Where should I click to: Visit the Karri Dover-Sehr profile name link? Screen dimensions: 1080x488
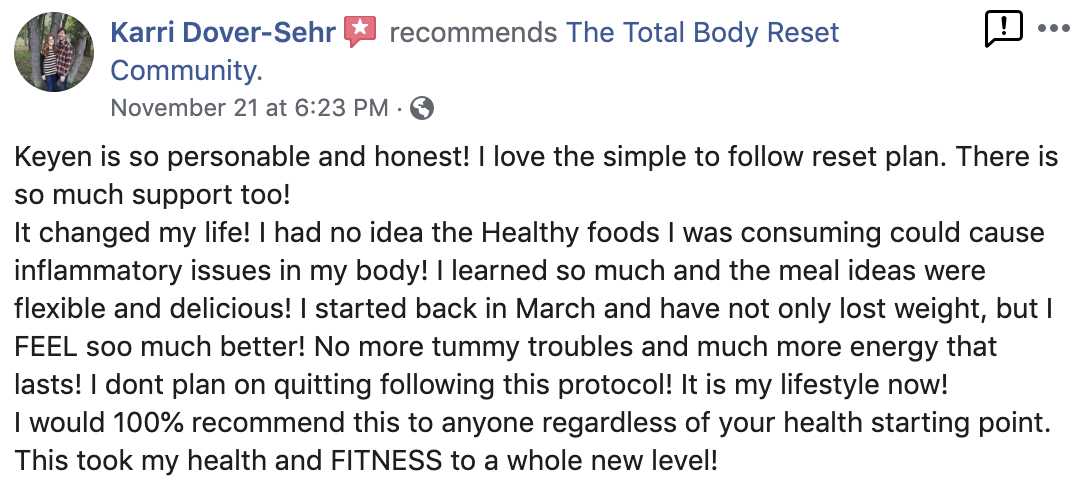[x=223, y=33]
